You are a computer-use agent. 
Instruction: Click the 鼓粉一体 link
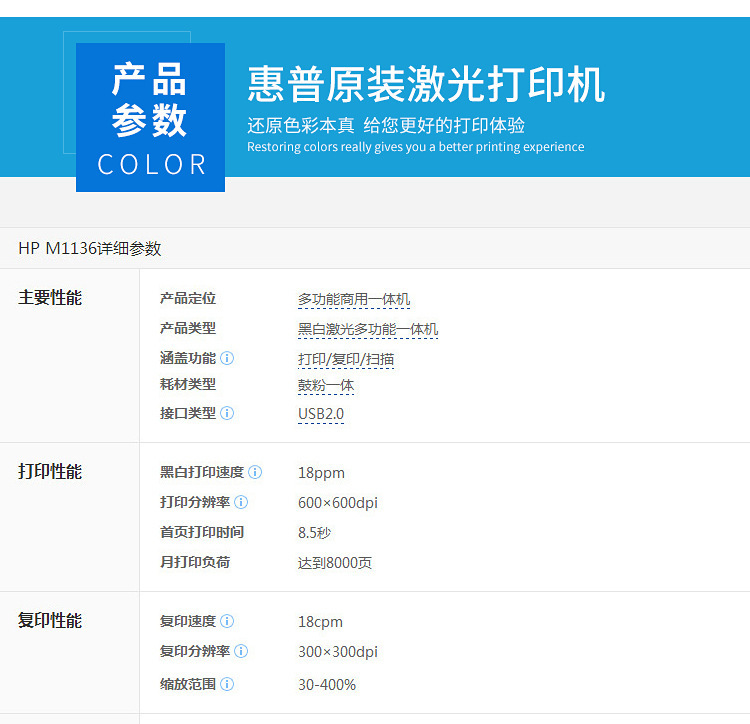326,385
